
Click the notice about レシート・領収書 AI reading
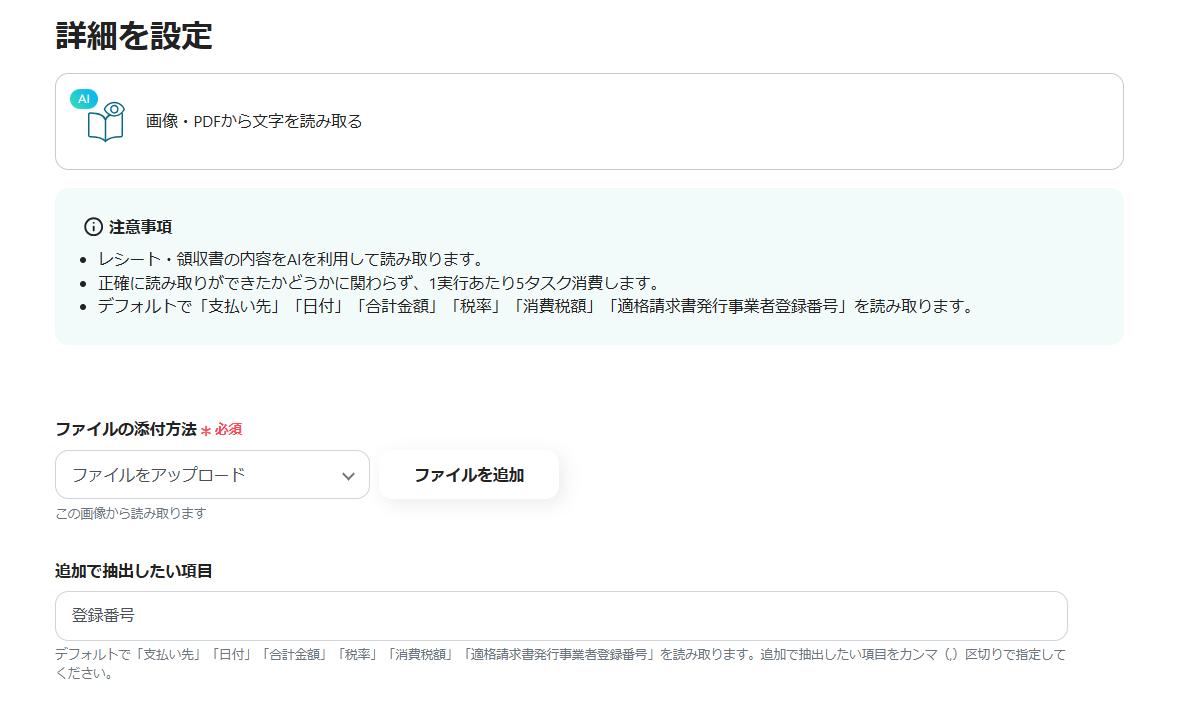(x=290, y=259)
